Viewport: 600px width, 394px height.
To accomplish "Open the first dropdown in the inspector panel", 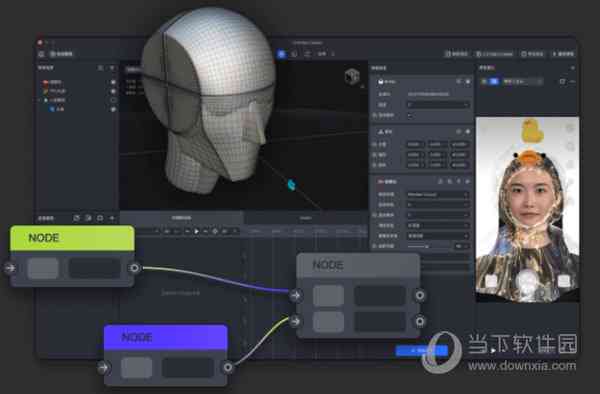I will pyautogui.click(x=438, y=105).
